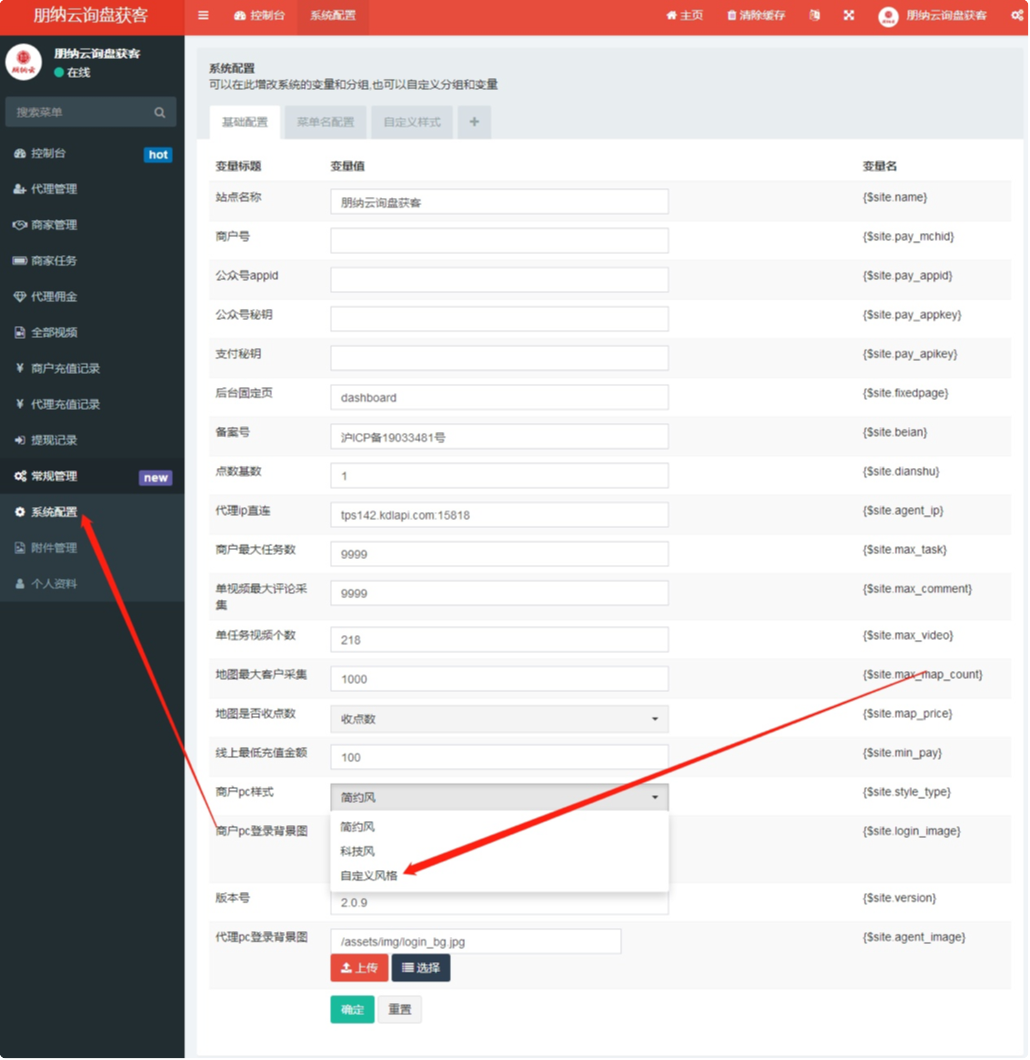
Task: Click the magnifier icon in menu search
Action: click(x=160, y=112)
